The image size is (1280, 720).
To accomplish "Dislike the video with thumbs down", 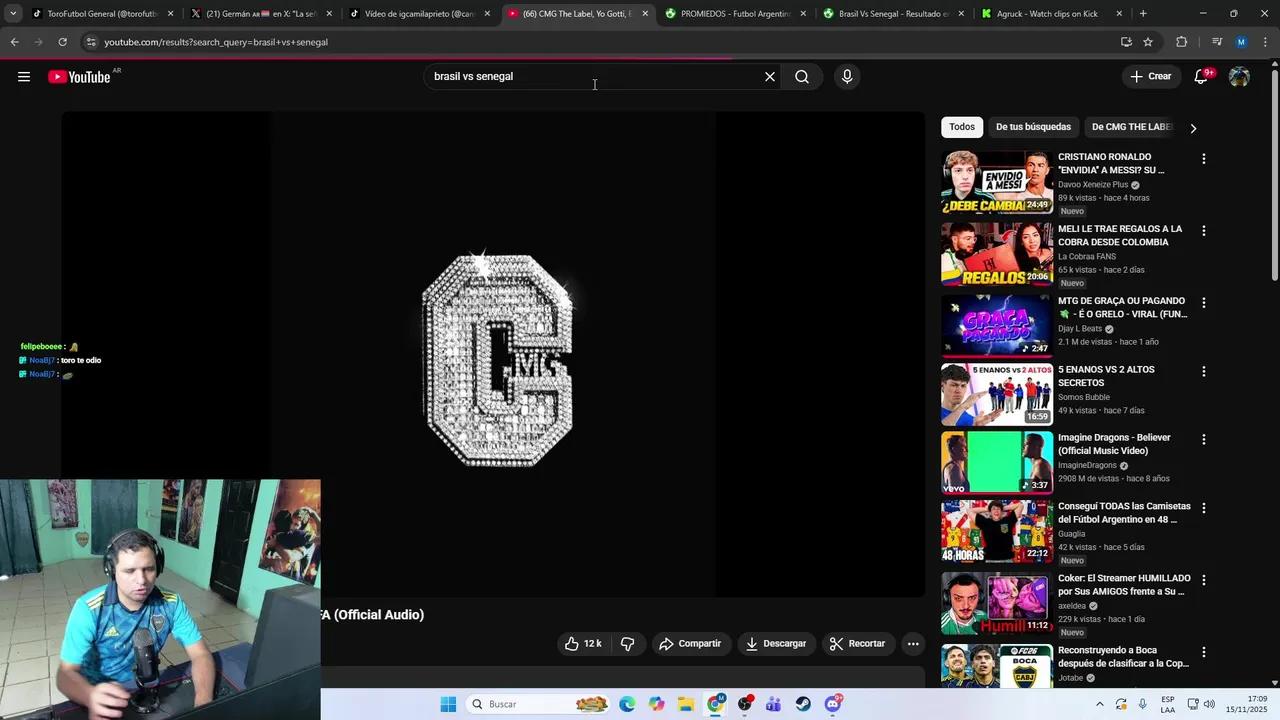I will click(x=628, y=644).
